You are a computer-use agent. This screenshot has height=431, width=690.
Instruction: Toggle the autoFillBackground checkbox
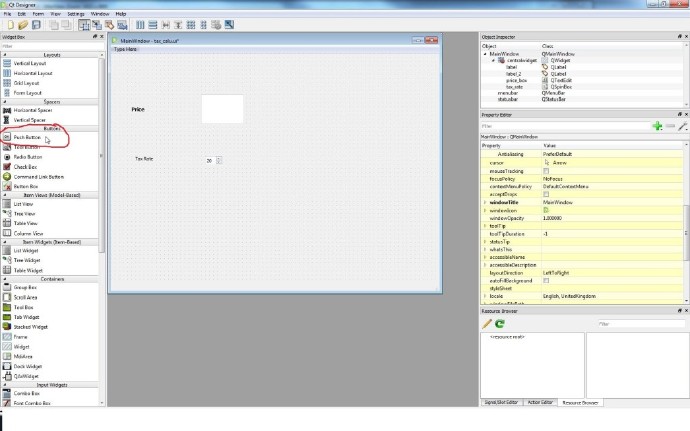546,280
